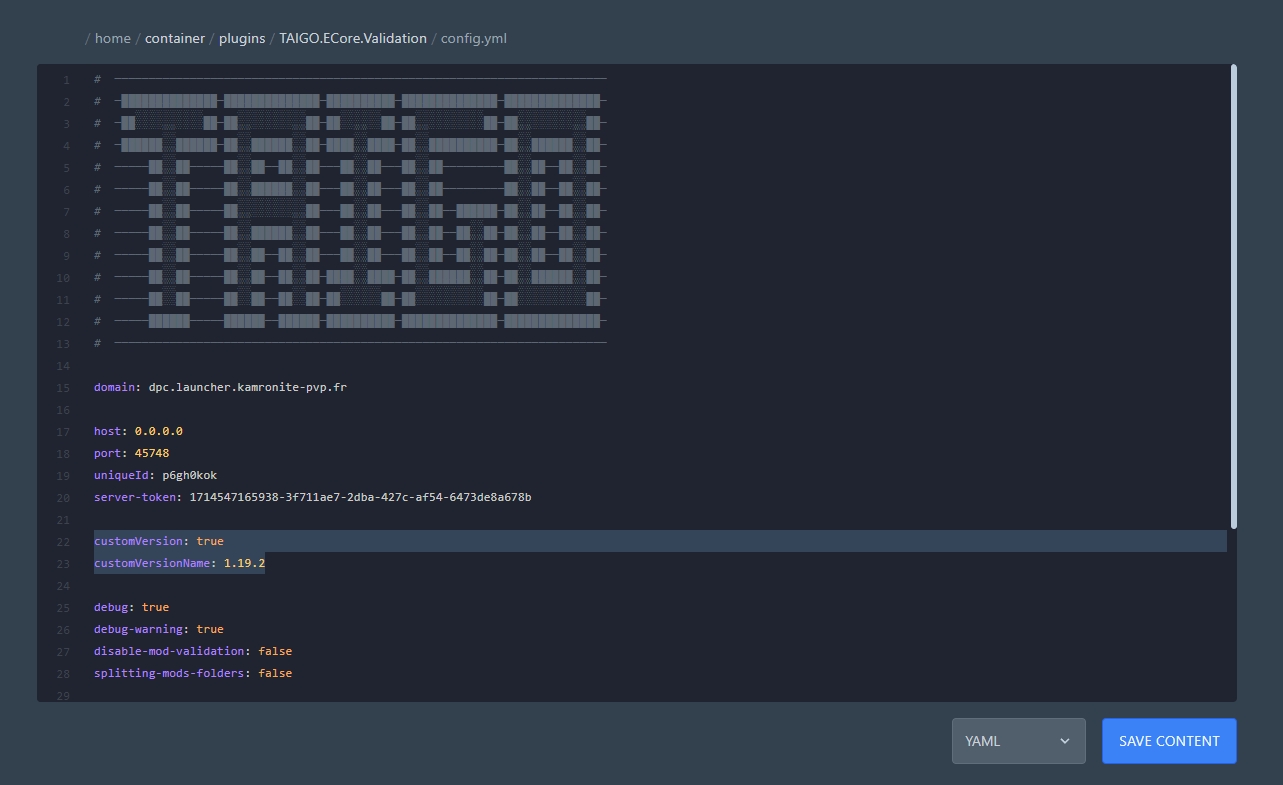Viewport: 1283px width, 785px height.
Task: Open the YAML language dropdown
Action: click(1017, 741)
